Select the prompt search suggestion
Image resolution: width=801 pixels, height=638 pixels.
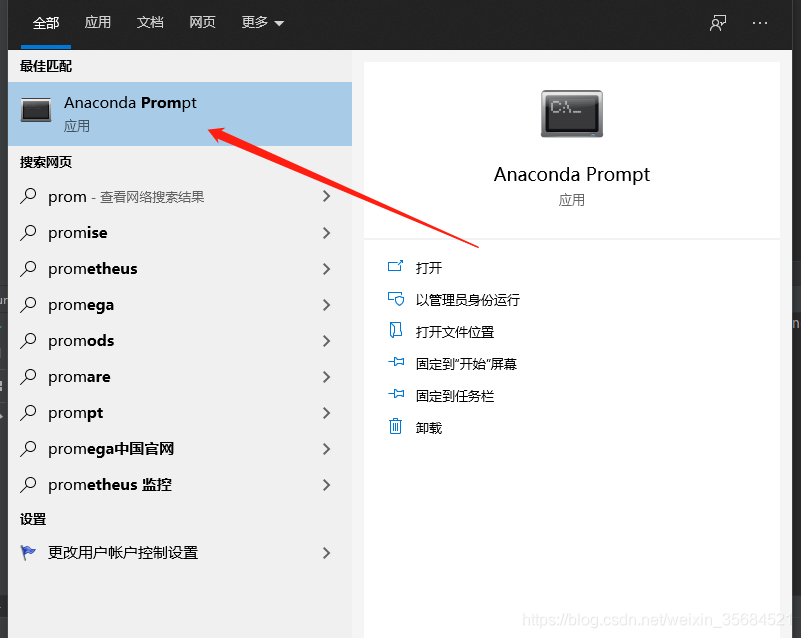(x=180, y=413)
